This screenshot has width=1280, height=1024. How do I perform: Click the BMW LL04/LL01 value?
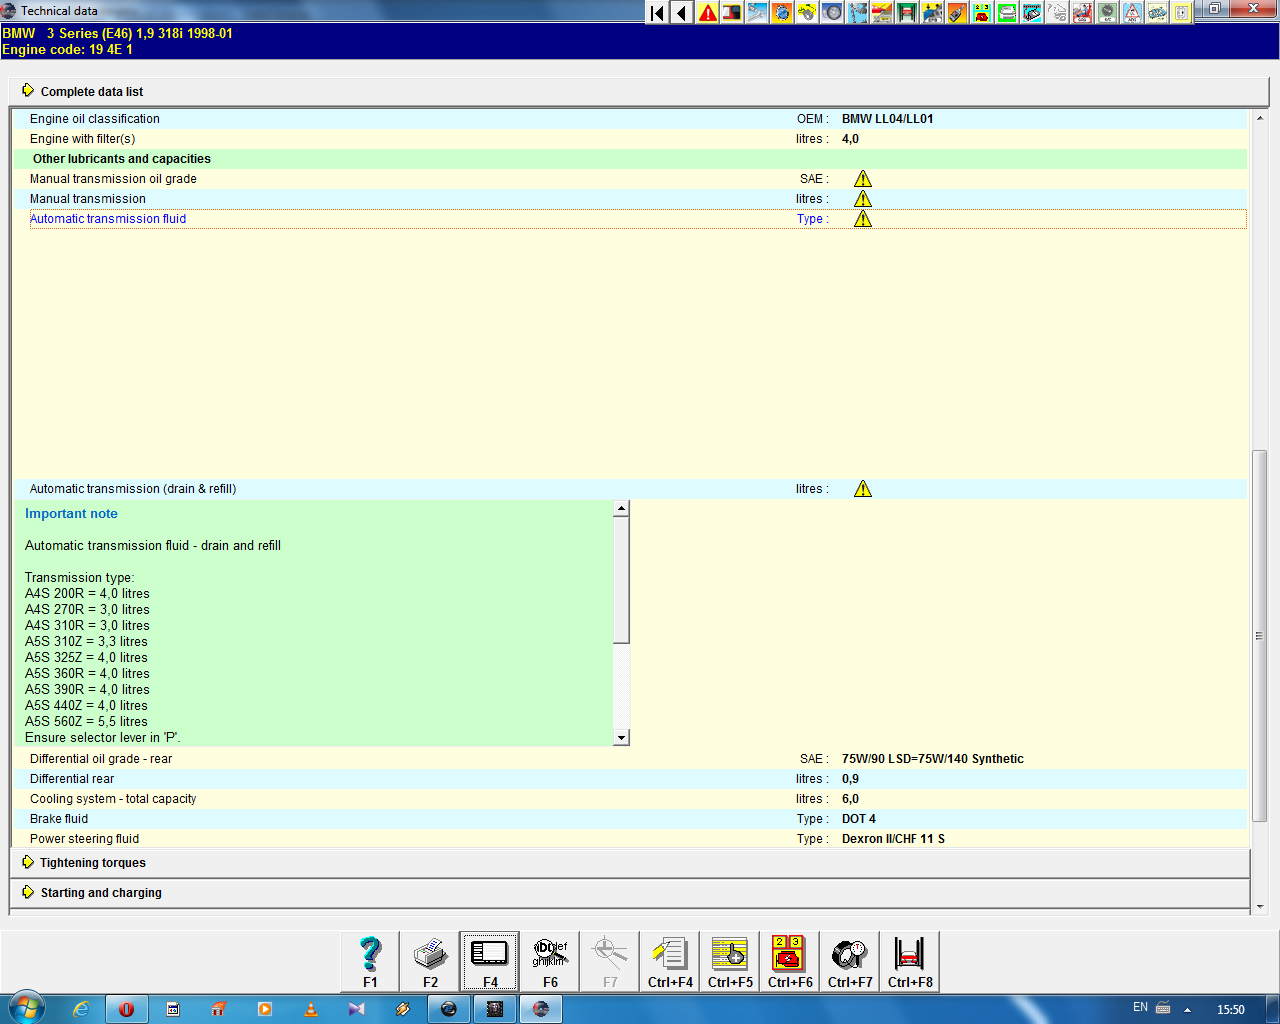pos(888,119)
